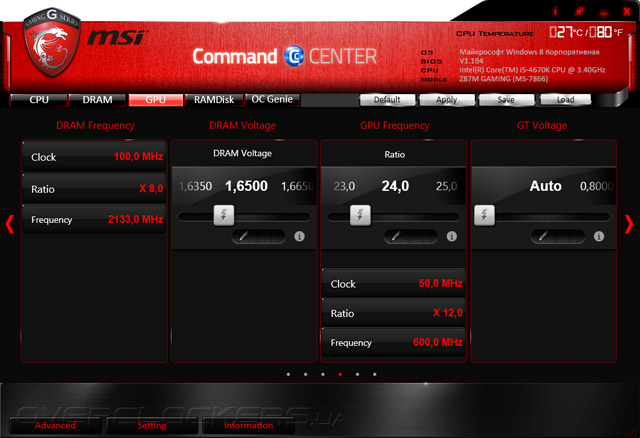The width and height of the screenshot is (640, 438).
Task: Save the profile with the Save button
Action: coord(506,100)
